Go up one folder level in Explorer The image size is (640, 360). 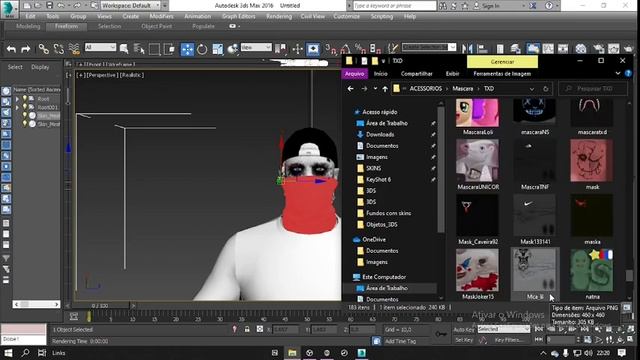coord(385,89)
